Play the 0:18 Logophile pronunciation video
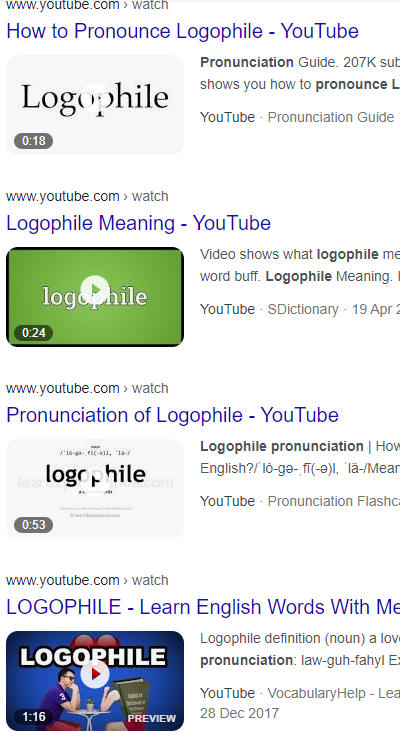The height and width of the screenshot is (733, 400). [x=95, y=105]
